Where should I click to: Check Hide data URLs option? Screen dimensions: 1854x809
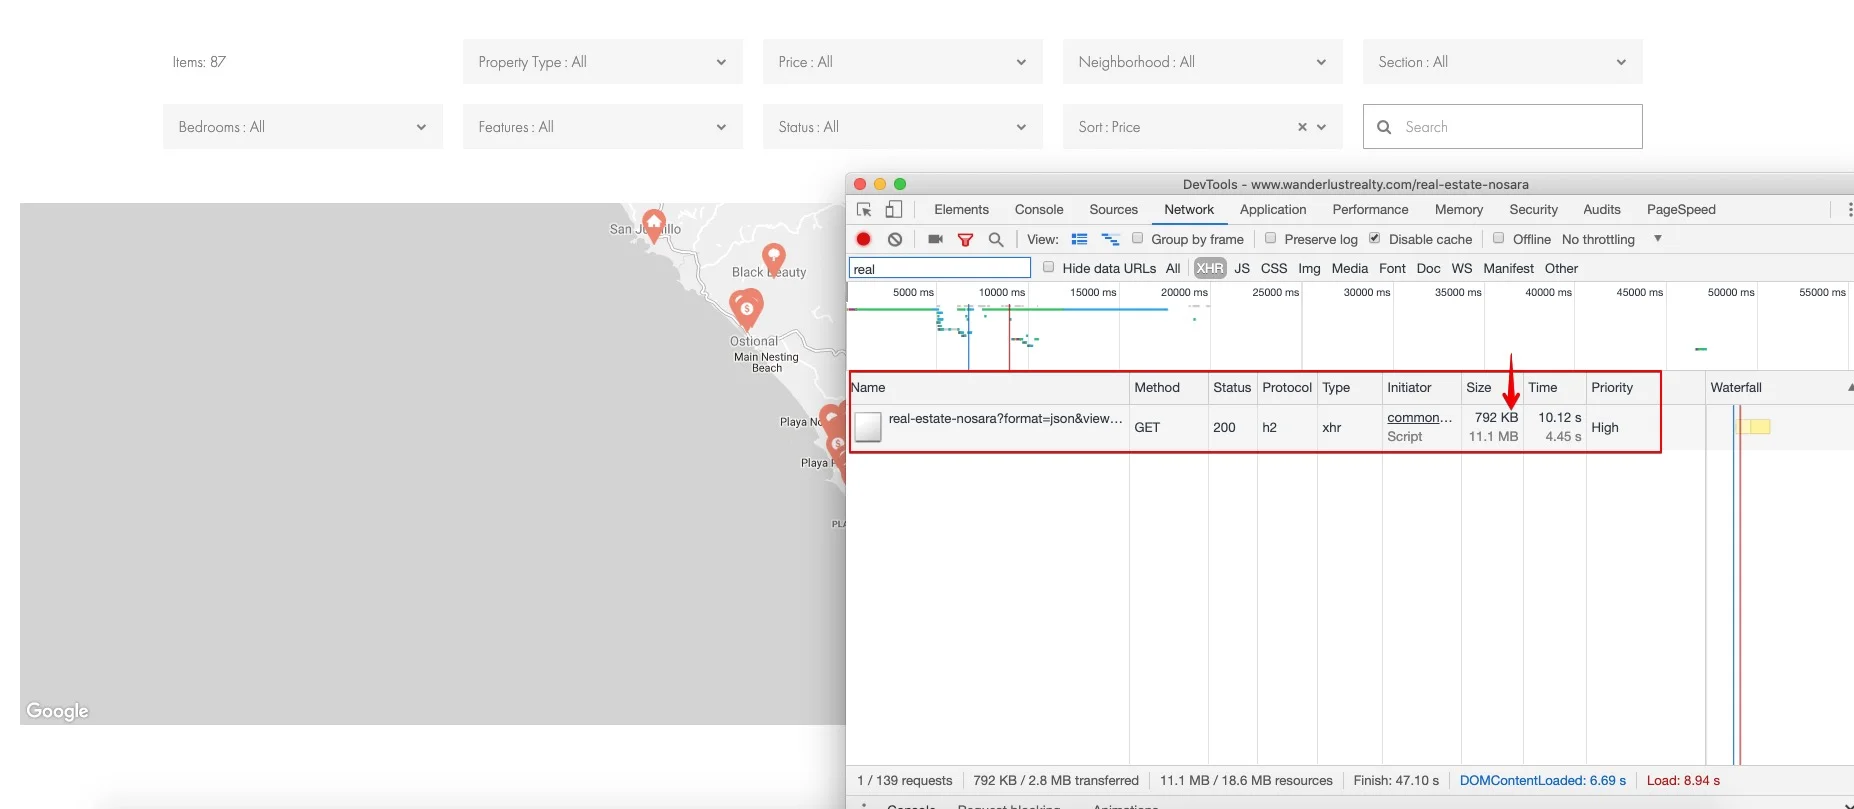[x=1048, y=267]
